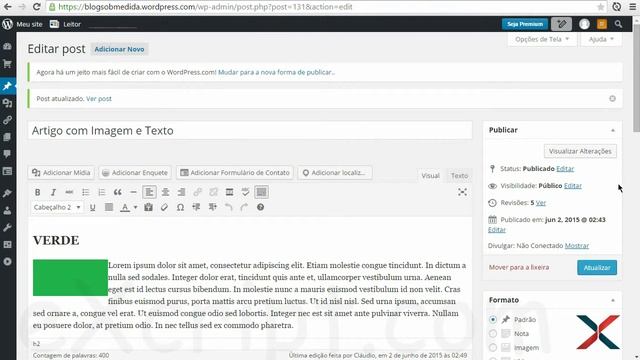Insert a bulleted list
Viewport: 640px width, 360px height.
pyautogui.click(x=85, y=192)
